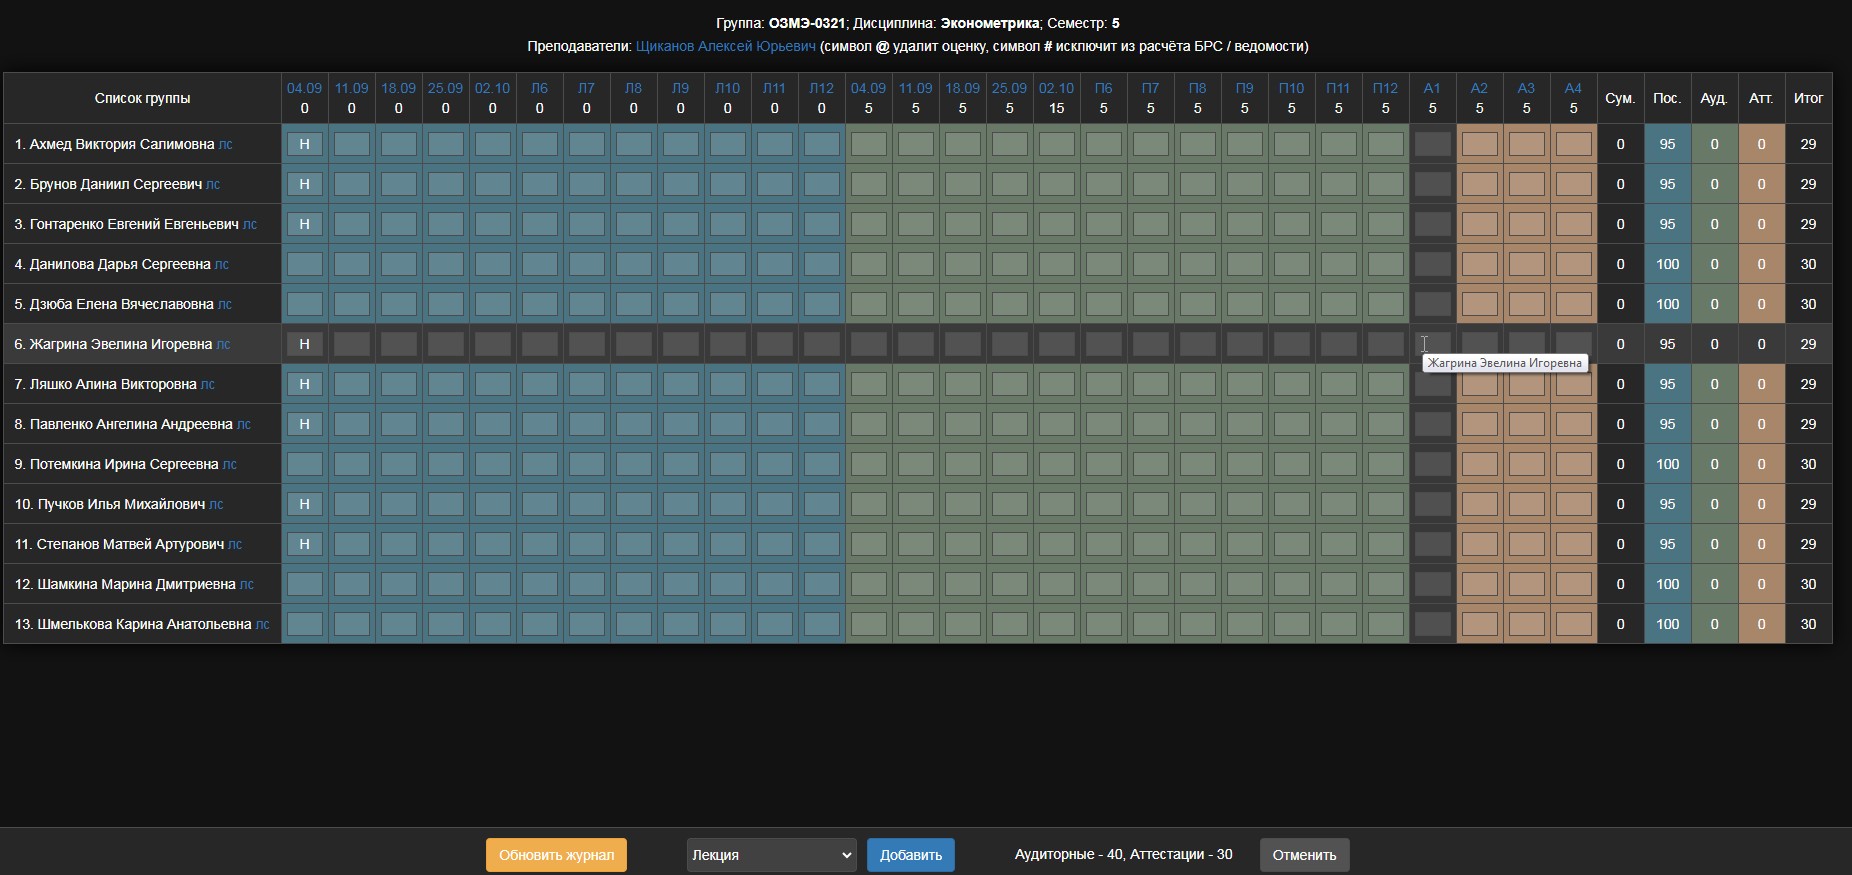Select the first 04.09 lecture column header
This screenshot has width=1852, height=875.
pyautogui.click(x=304, y=88)
